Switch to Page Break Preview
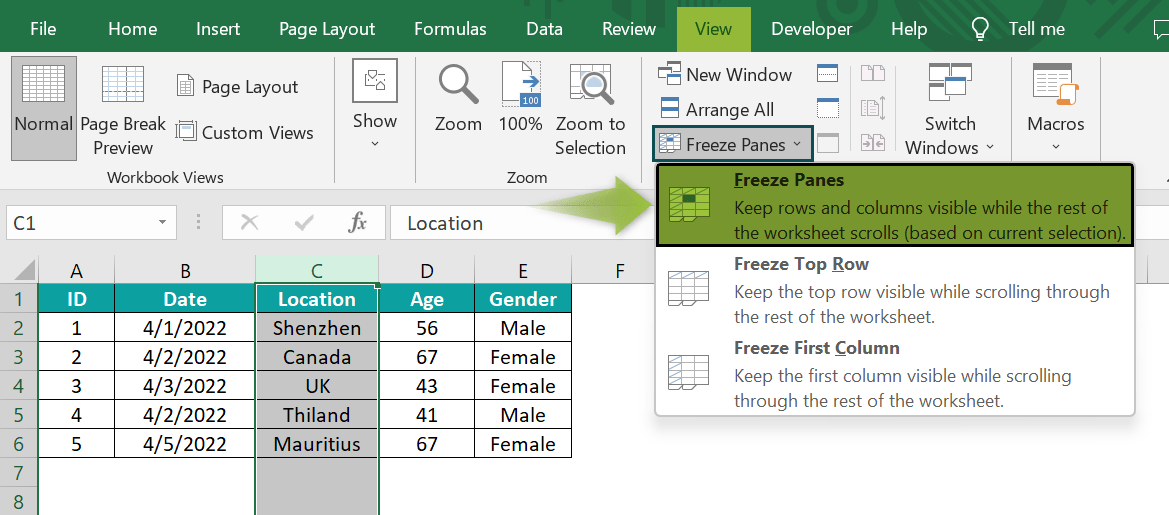Viewport: 1169px width, 515px height. click(123, 110)
